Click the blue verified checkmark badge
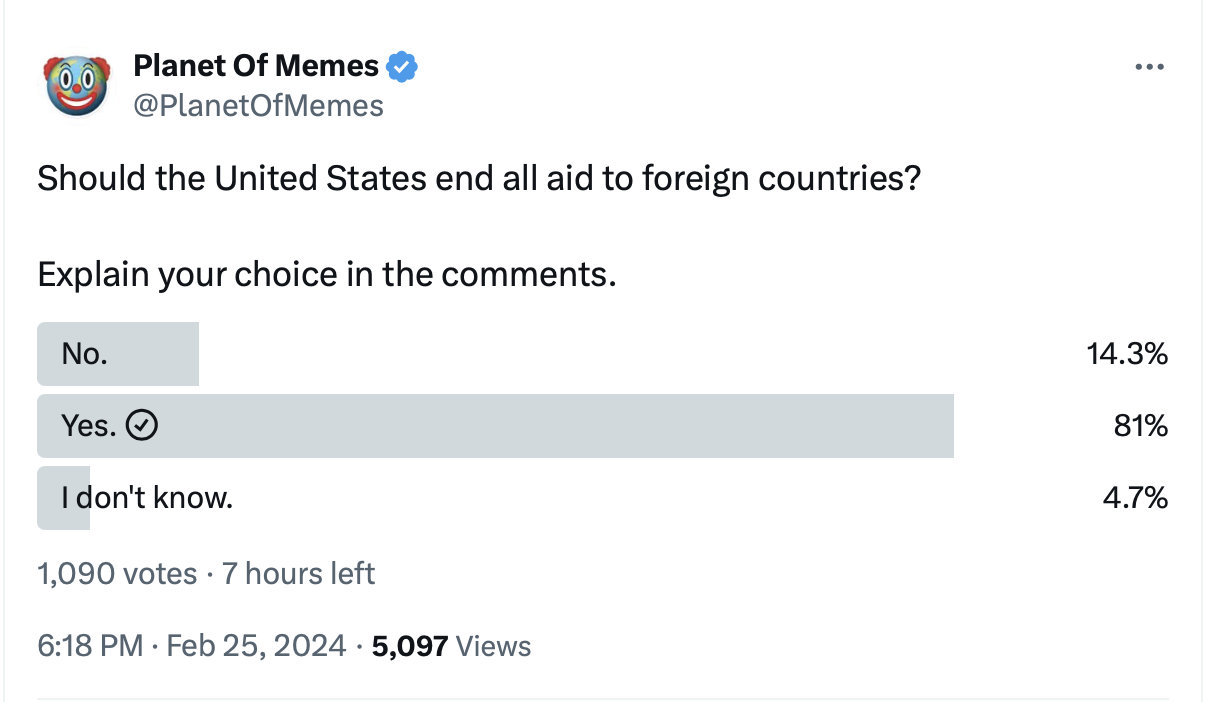This screenshot has height=702, width=1206. pyautogui.click(x=402, y=68)
